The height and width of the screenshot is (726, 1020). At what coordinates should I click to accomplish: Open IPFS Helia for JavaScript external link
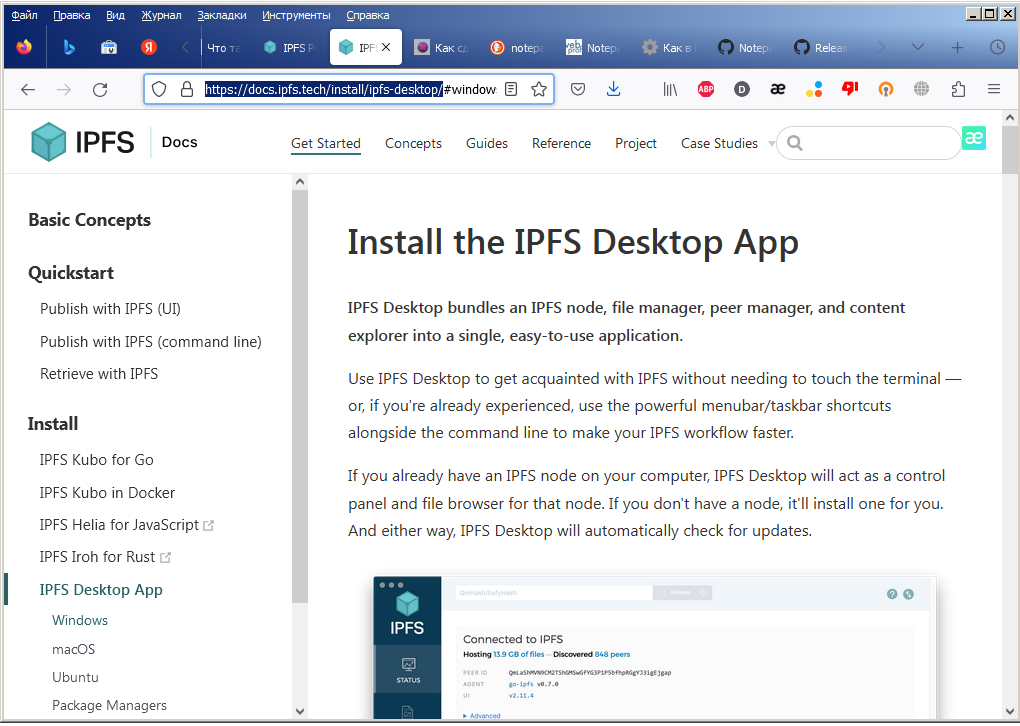[x=126, y=524]
